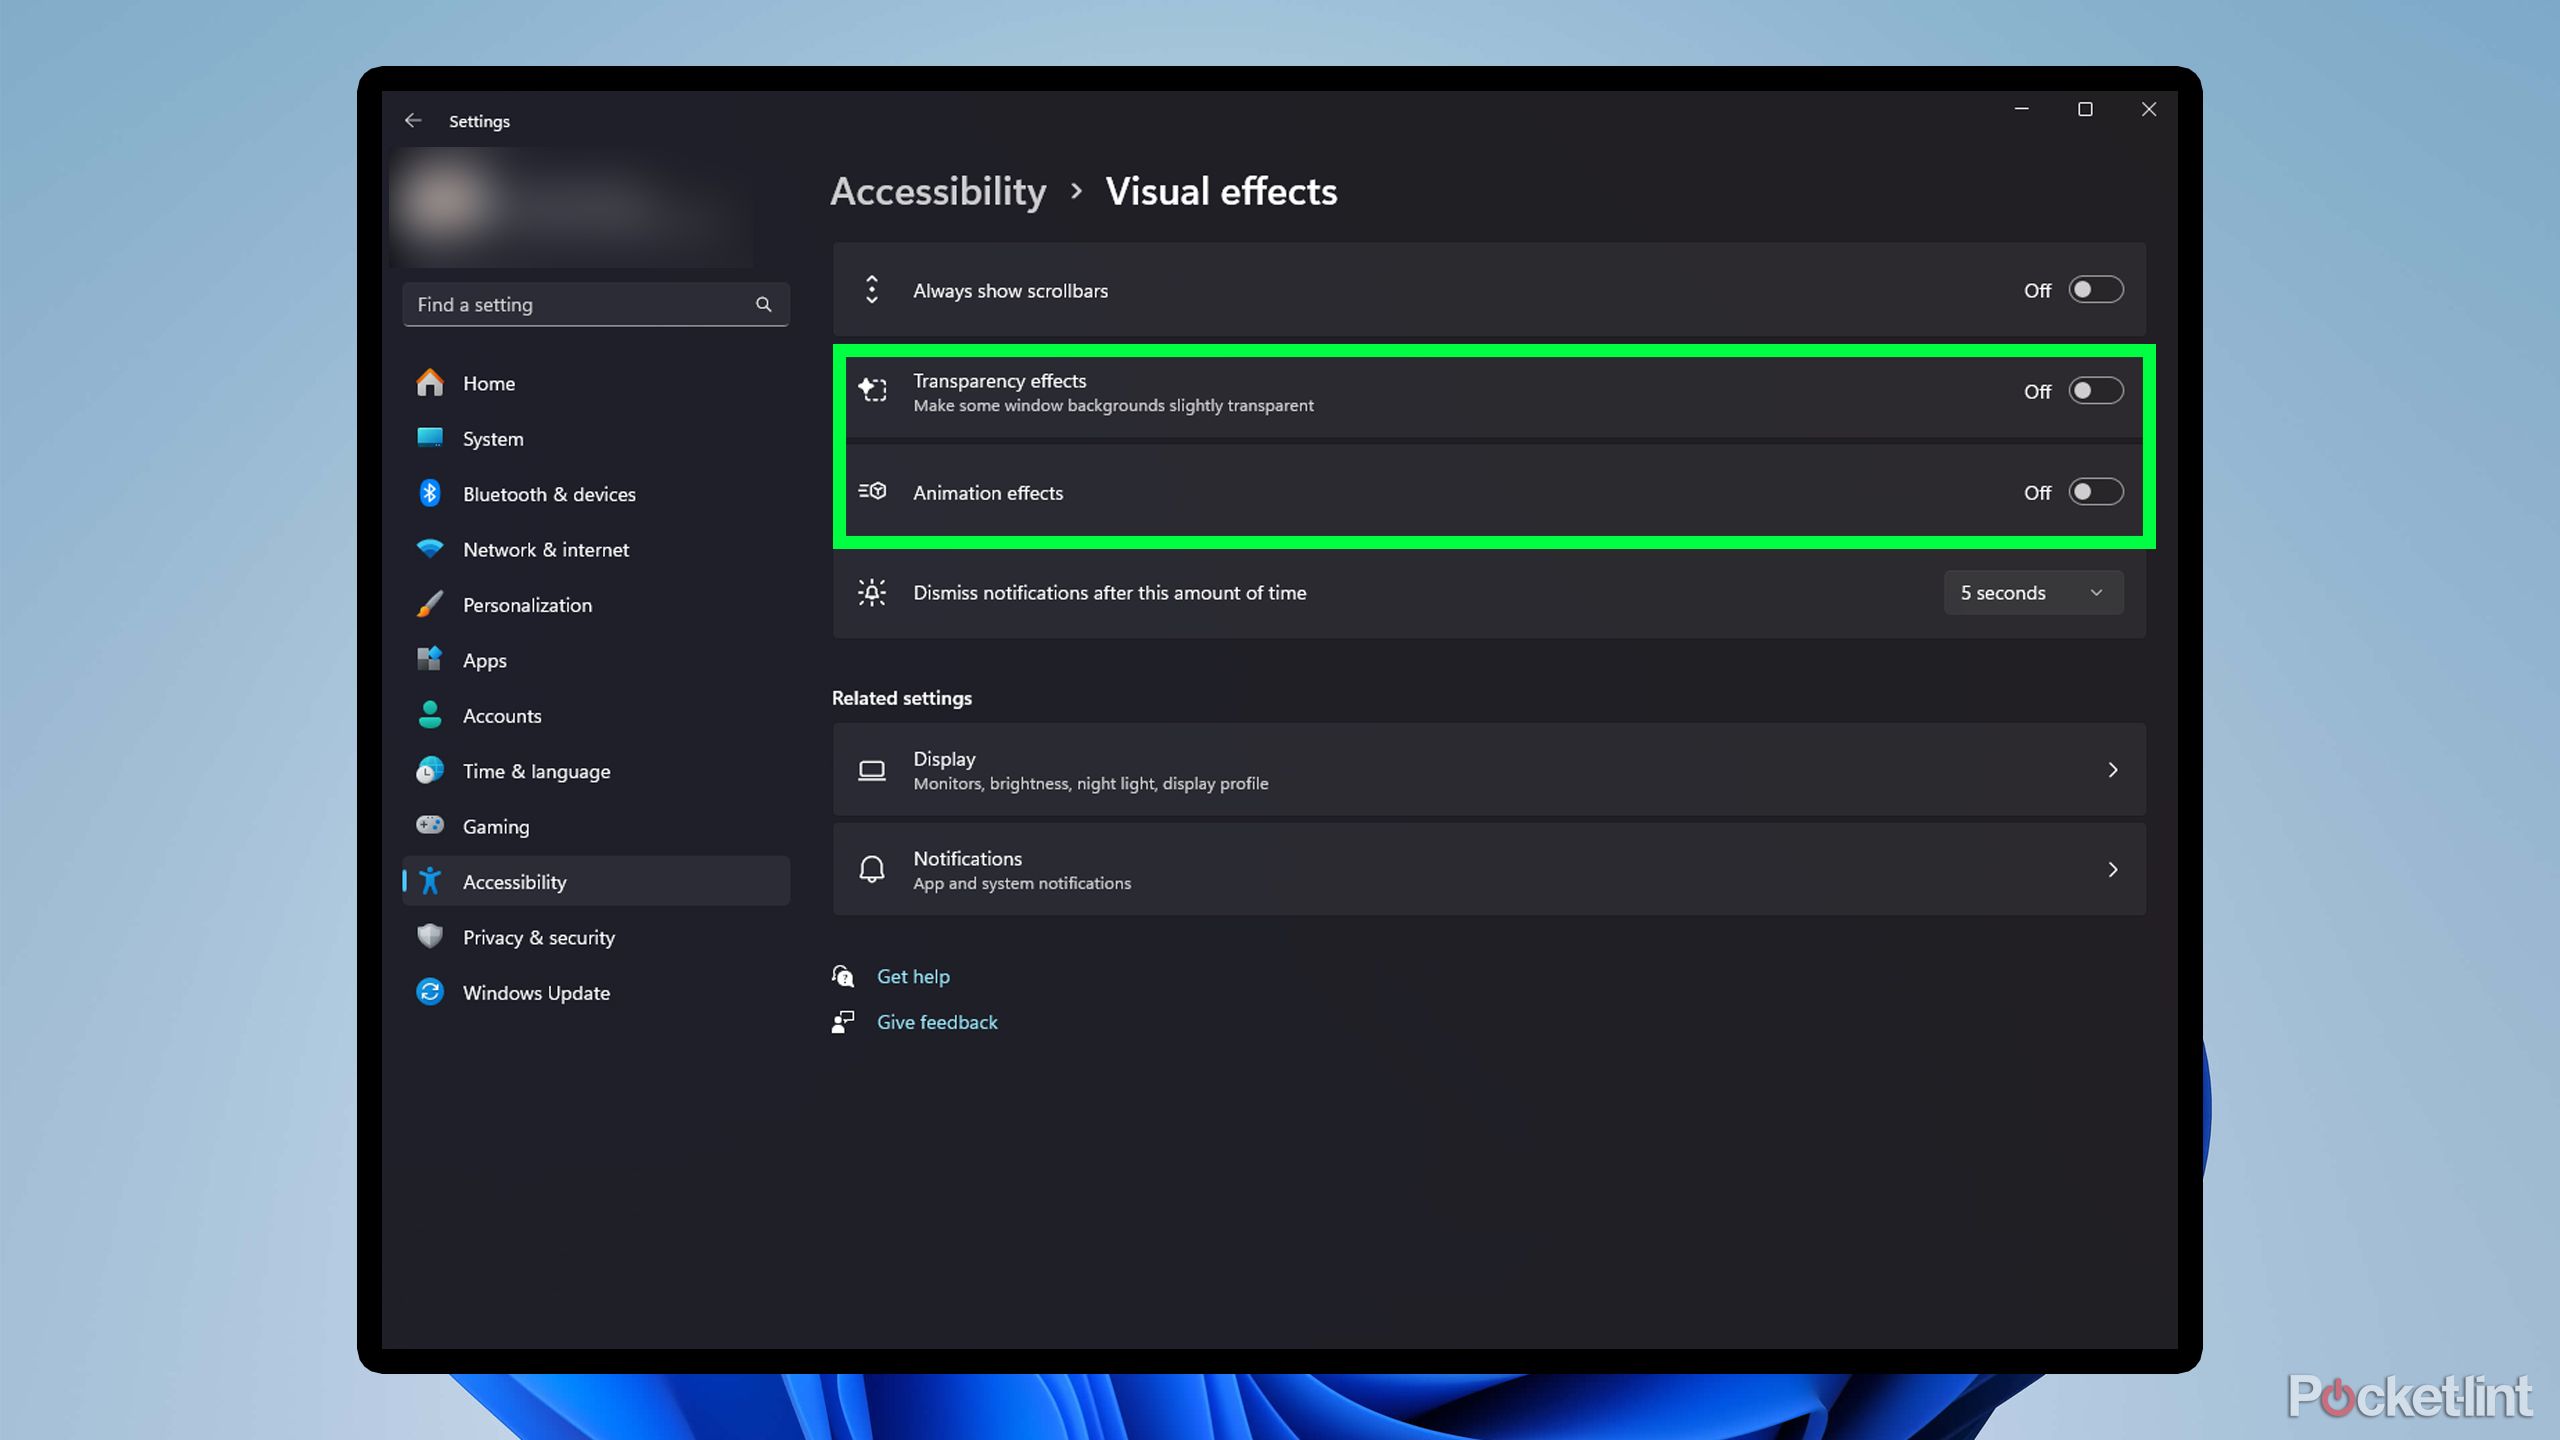Open Notifications related settings
Viewport: 2560px width, 1440px height.
1489,869
